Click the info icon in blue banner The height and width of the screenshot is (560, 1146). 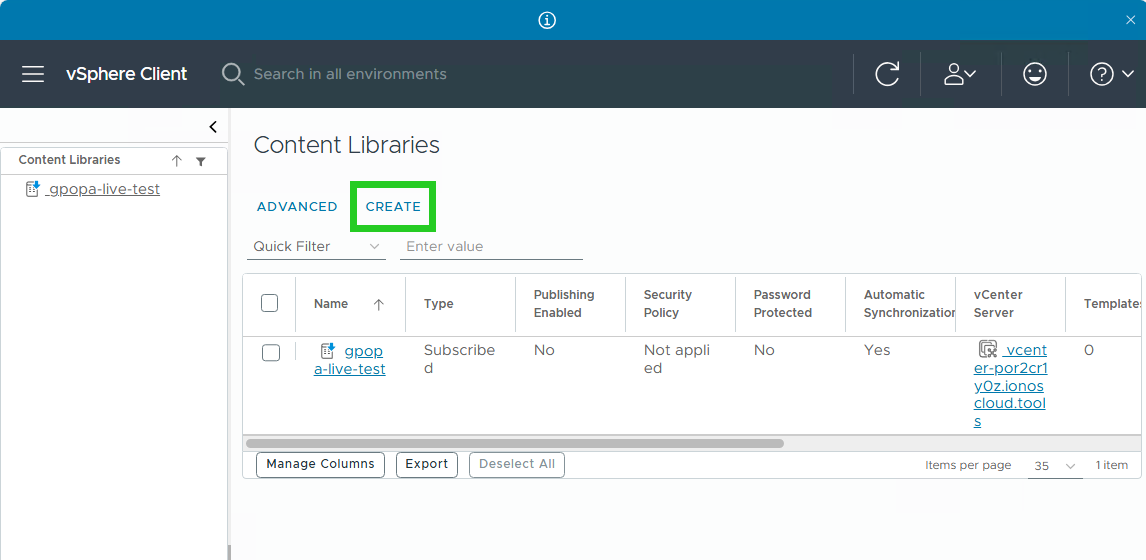(547, 20)
